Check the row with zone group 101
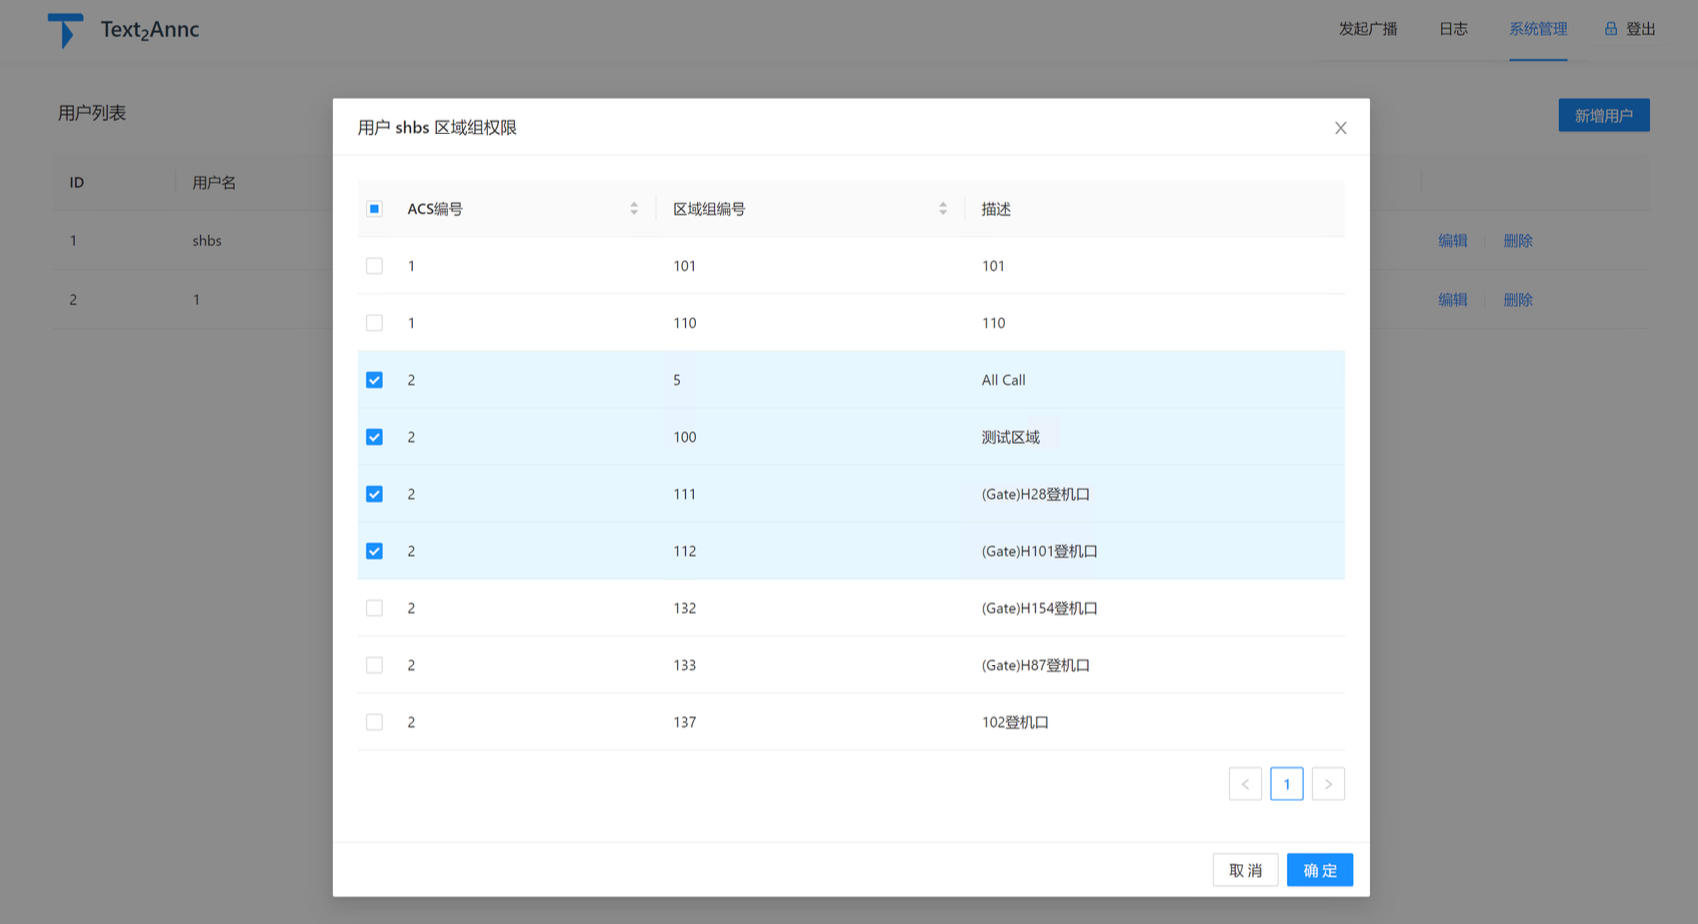The width and height of the screenshot is (1698, 924). coord(374,266)
